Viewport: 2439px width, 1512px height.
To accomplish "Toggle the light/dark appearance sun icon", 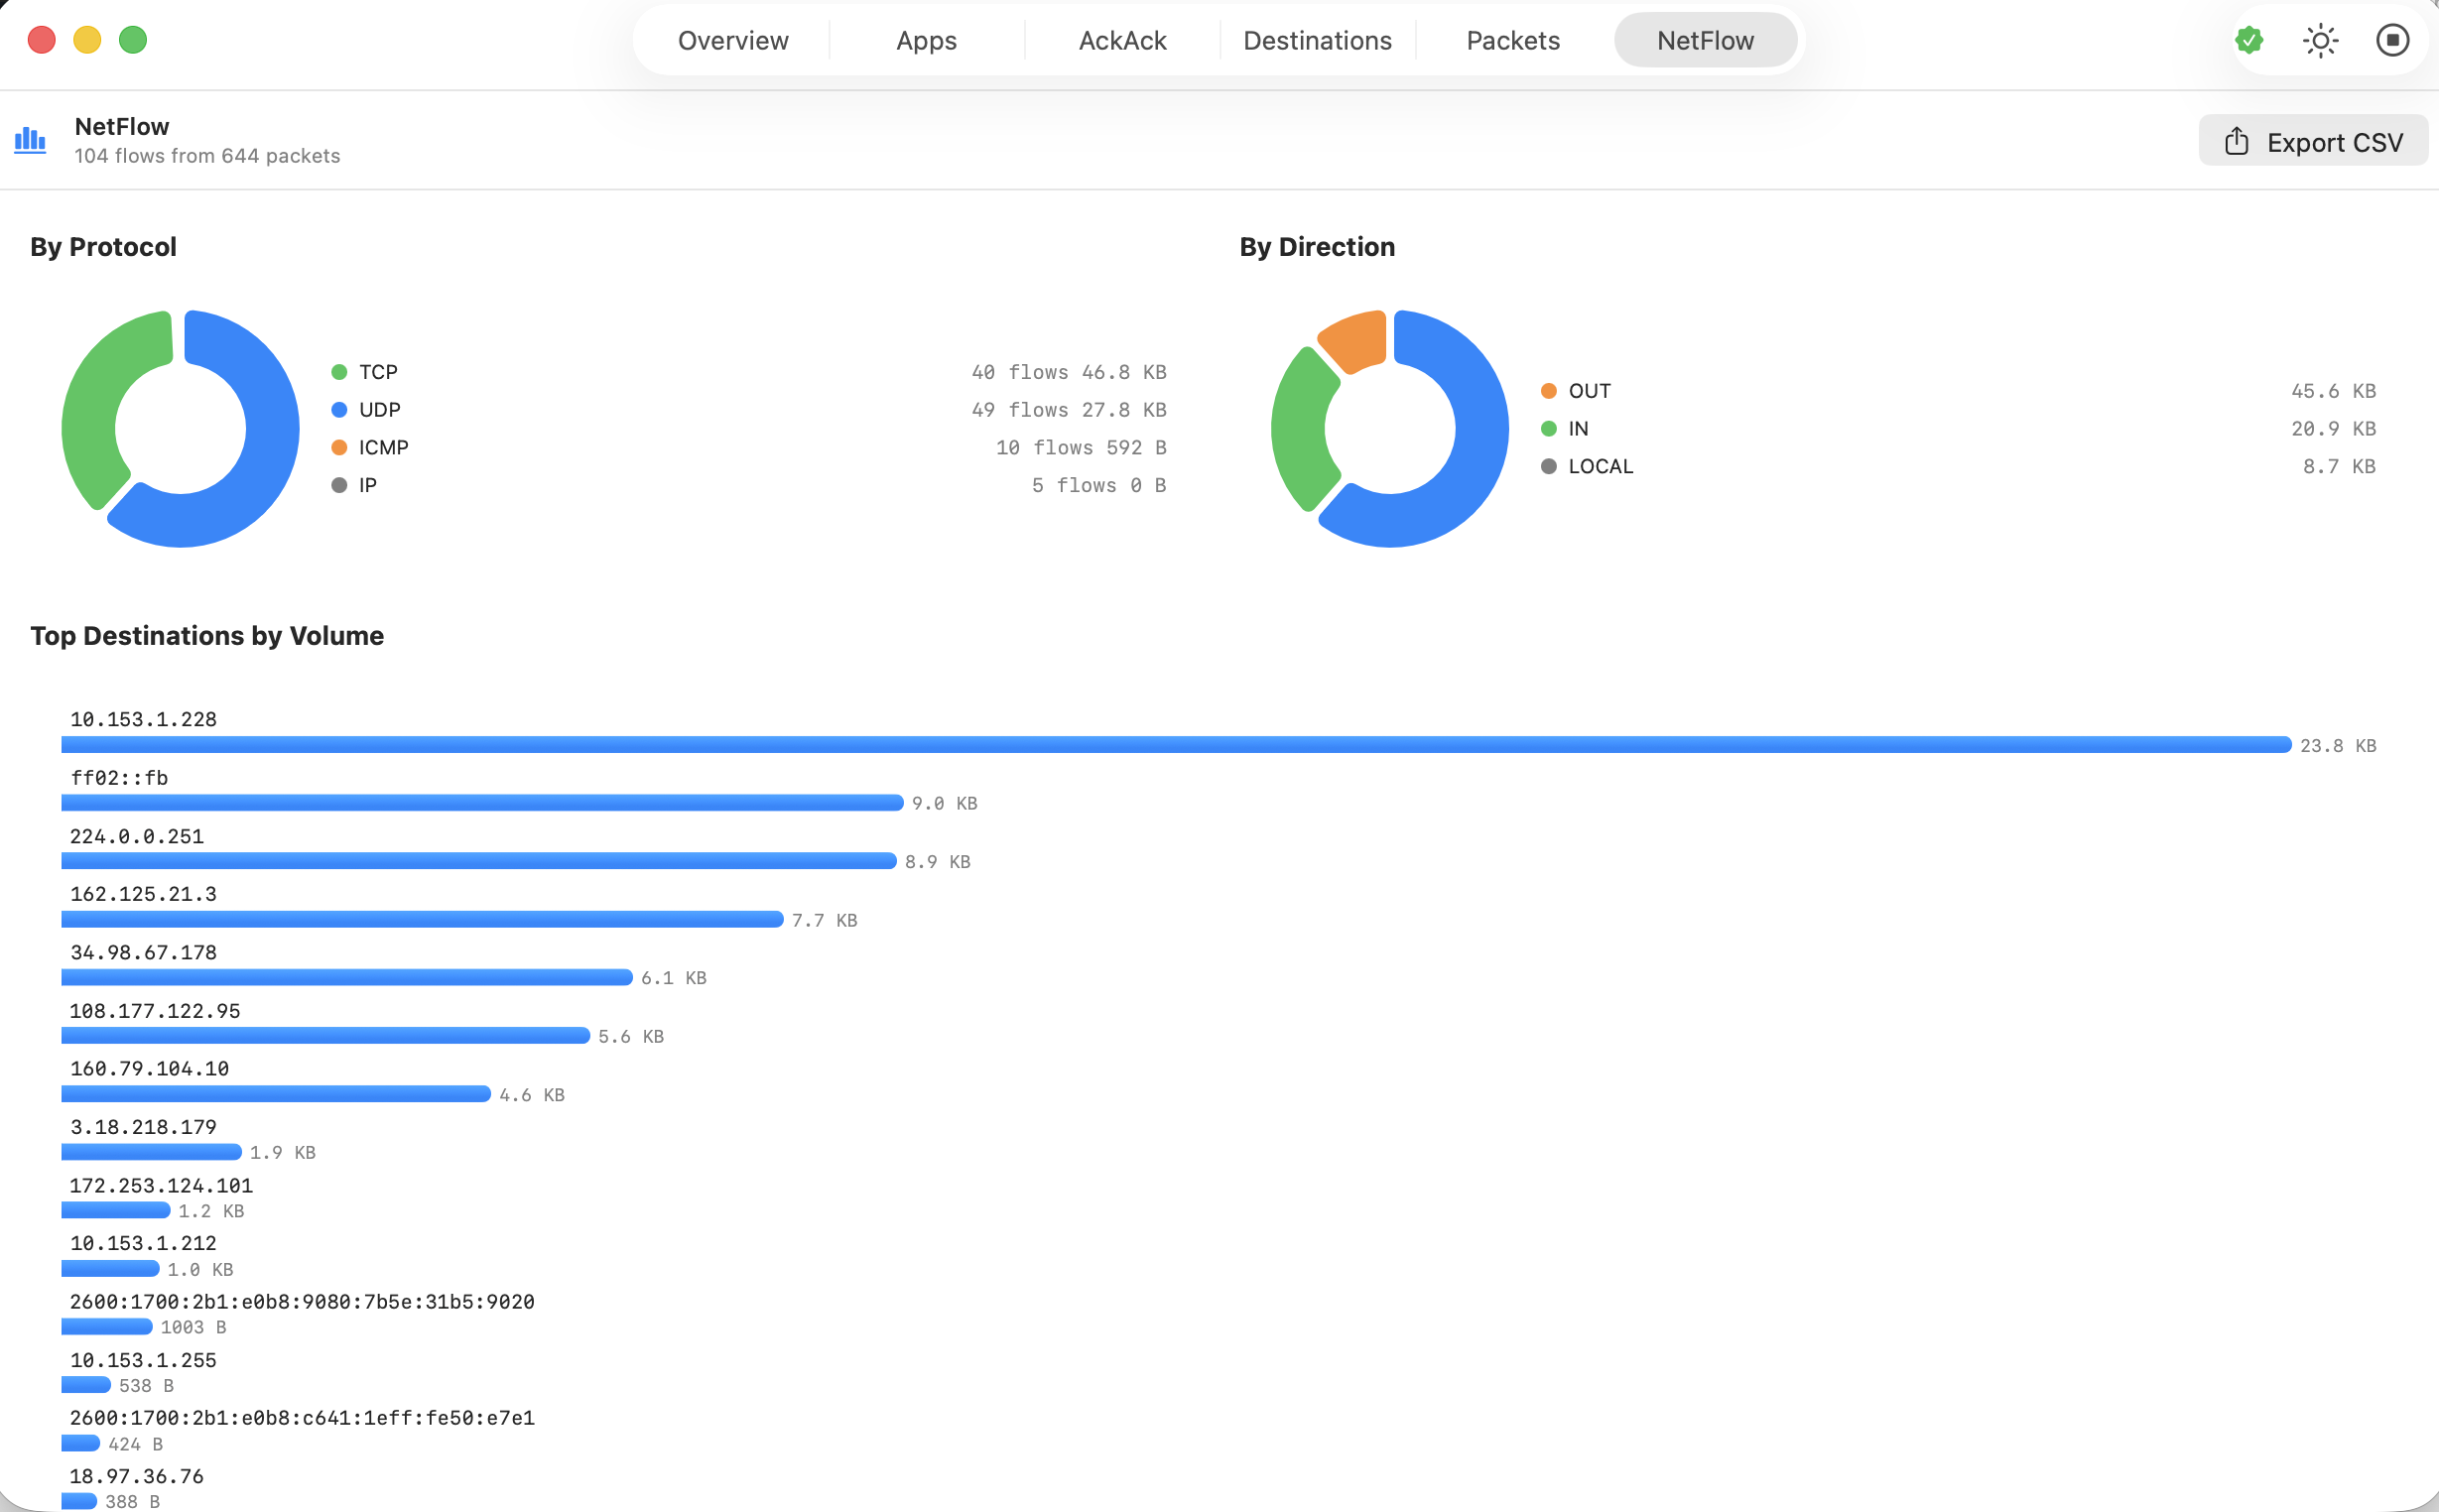I will 2320,40.
